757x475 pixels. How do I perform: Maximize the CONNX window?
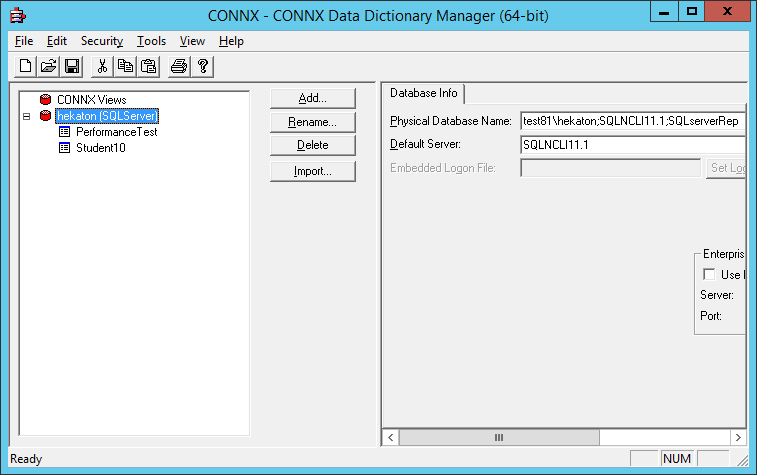(x=692, y=12)
